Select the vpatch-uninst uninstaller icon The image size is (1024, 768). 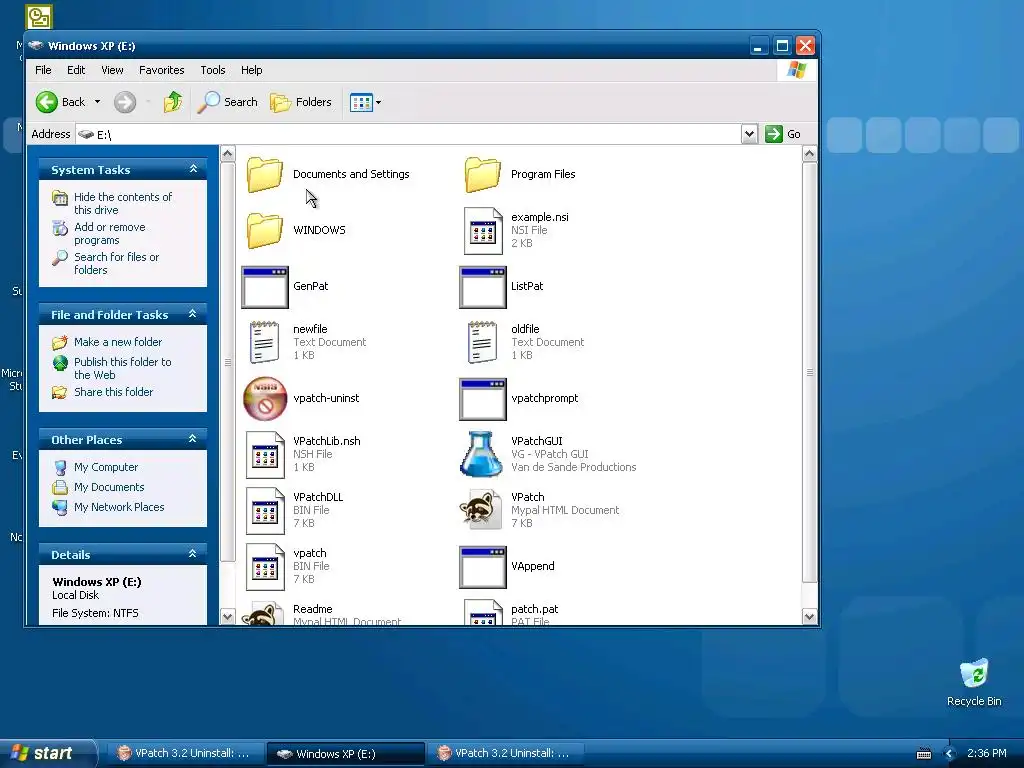(x=264, y=398)
